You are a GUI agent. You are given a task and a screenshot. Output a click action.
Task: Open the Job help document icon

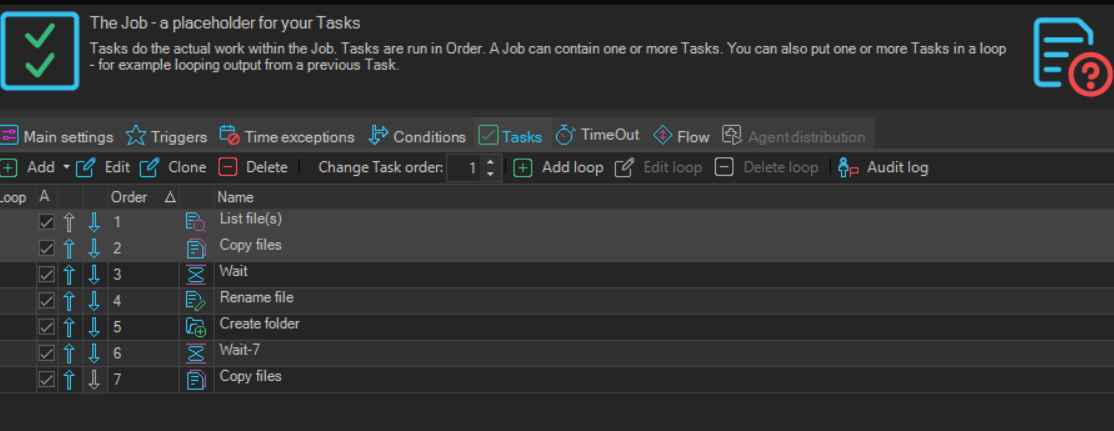(x=1073, y=56)
